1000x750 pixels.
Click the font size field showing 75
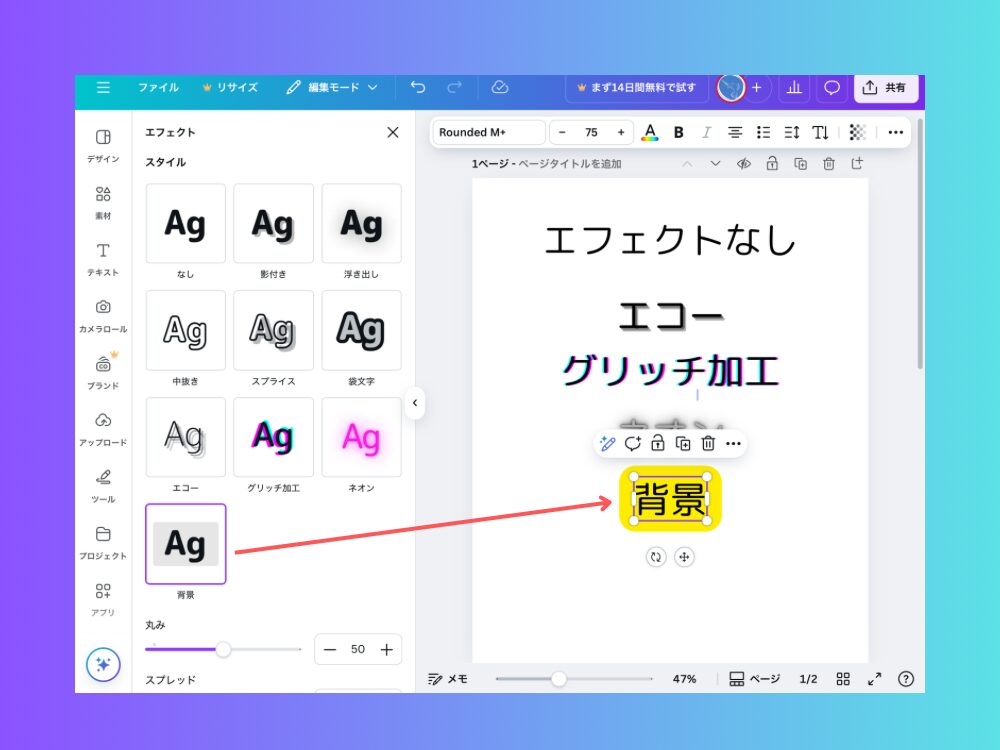coord(591,132)
